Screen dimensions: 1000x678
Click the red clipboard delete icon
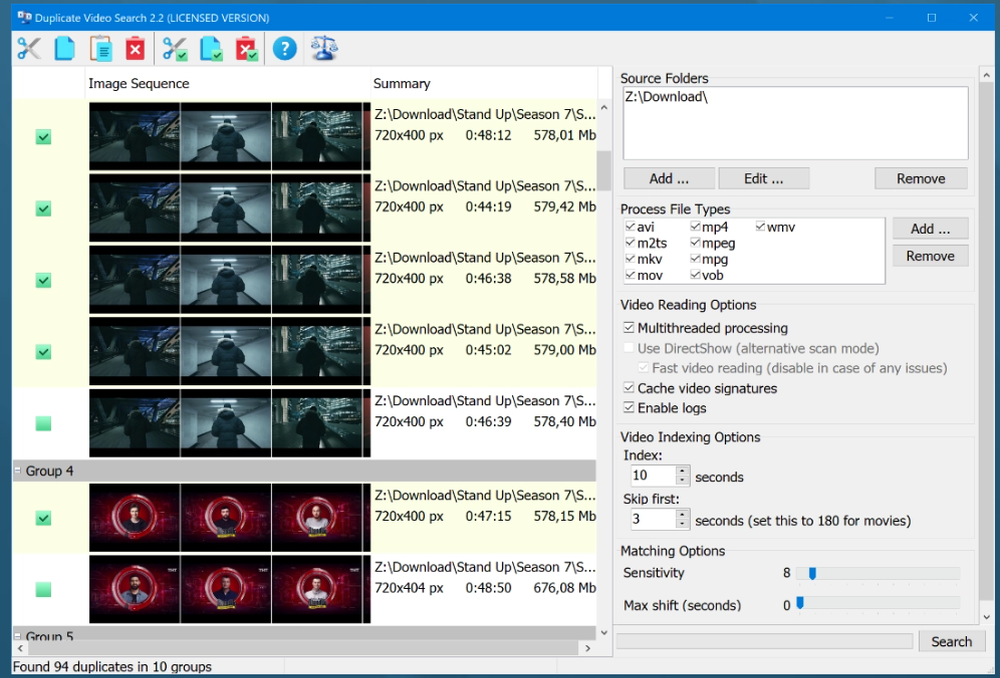click(x=135, y=47)
